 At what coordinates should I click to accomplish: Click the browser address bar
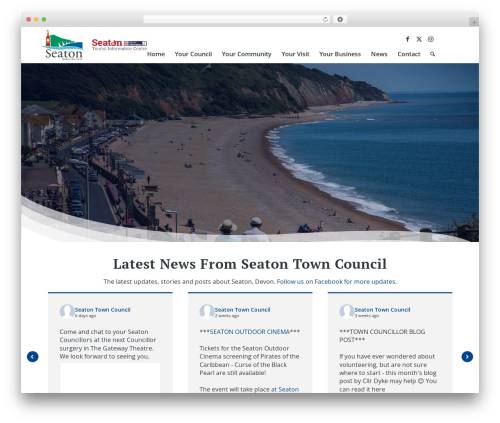(237, 19)
